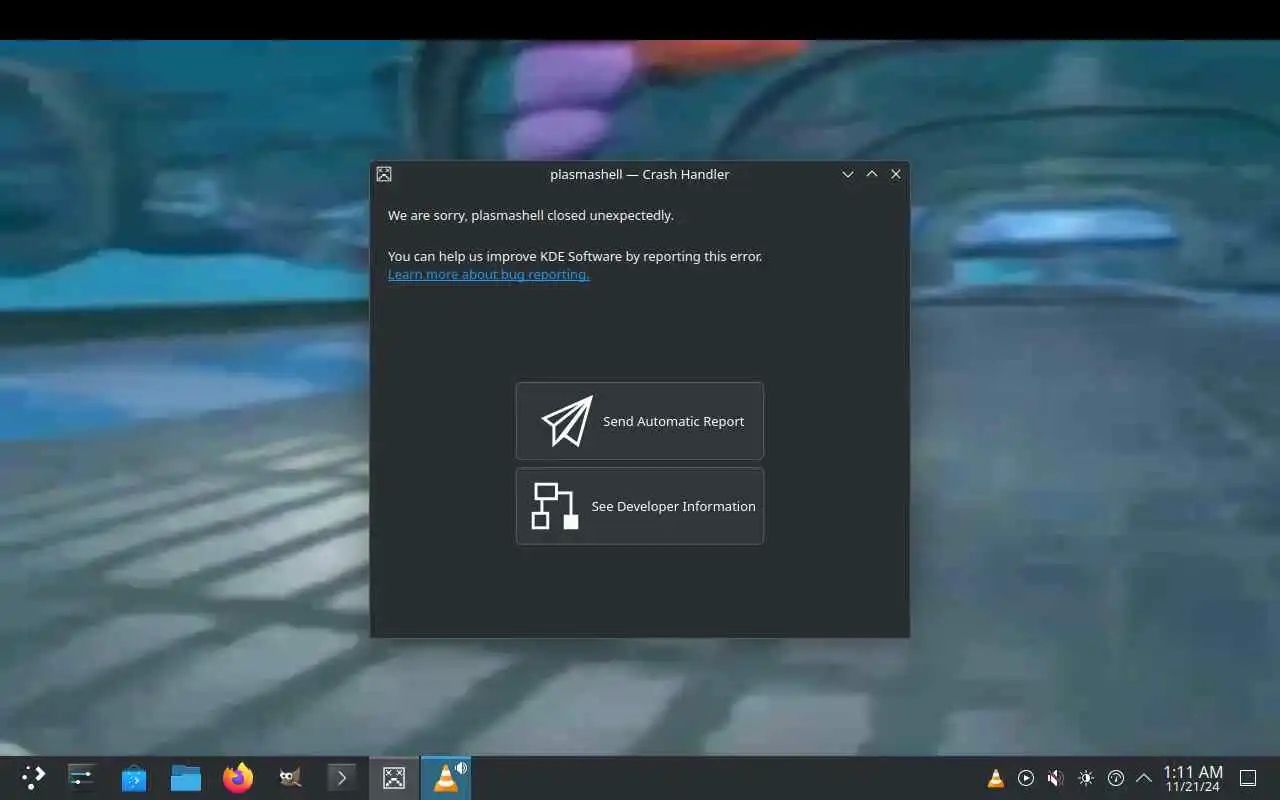Mute VLC via taskbar speaker indicator
Screen dimensions: 1280x800
pos(461,768)
